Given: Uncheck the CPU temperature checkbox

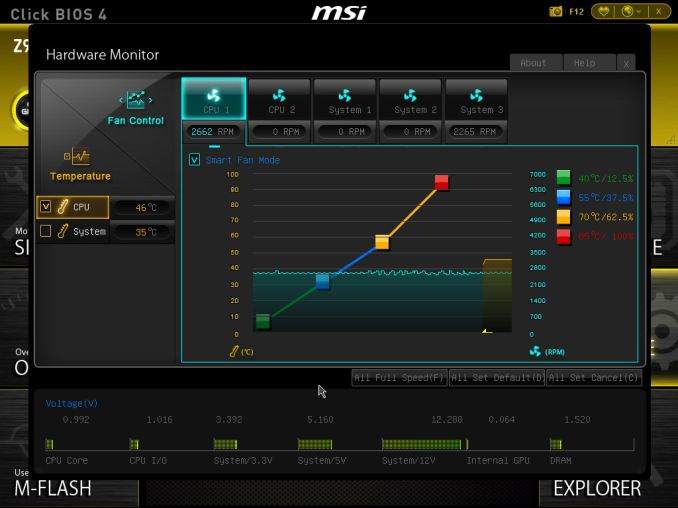Looking at the screenshot, I should 46,207.
